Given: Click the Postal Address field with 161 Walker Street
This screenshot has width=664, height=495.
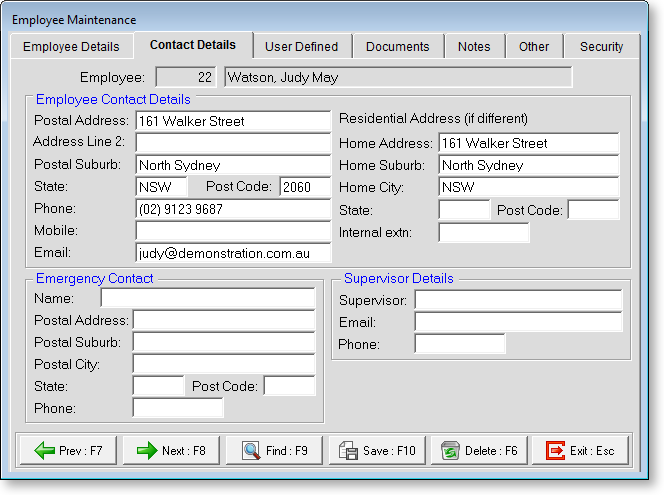Looking at the screenshot, I should point(232,121).
